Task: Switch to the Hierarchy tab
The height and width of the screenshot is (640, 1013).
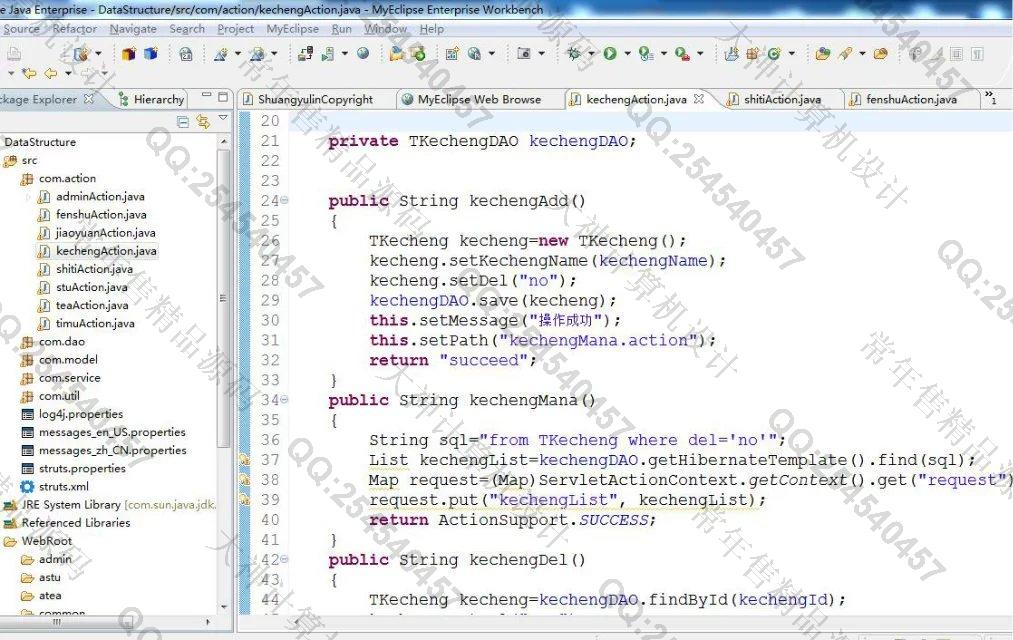Action: 152,99
